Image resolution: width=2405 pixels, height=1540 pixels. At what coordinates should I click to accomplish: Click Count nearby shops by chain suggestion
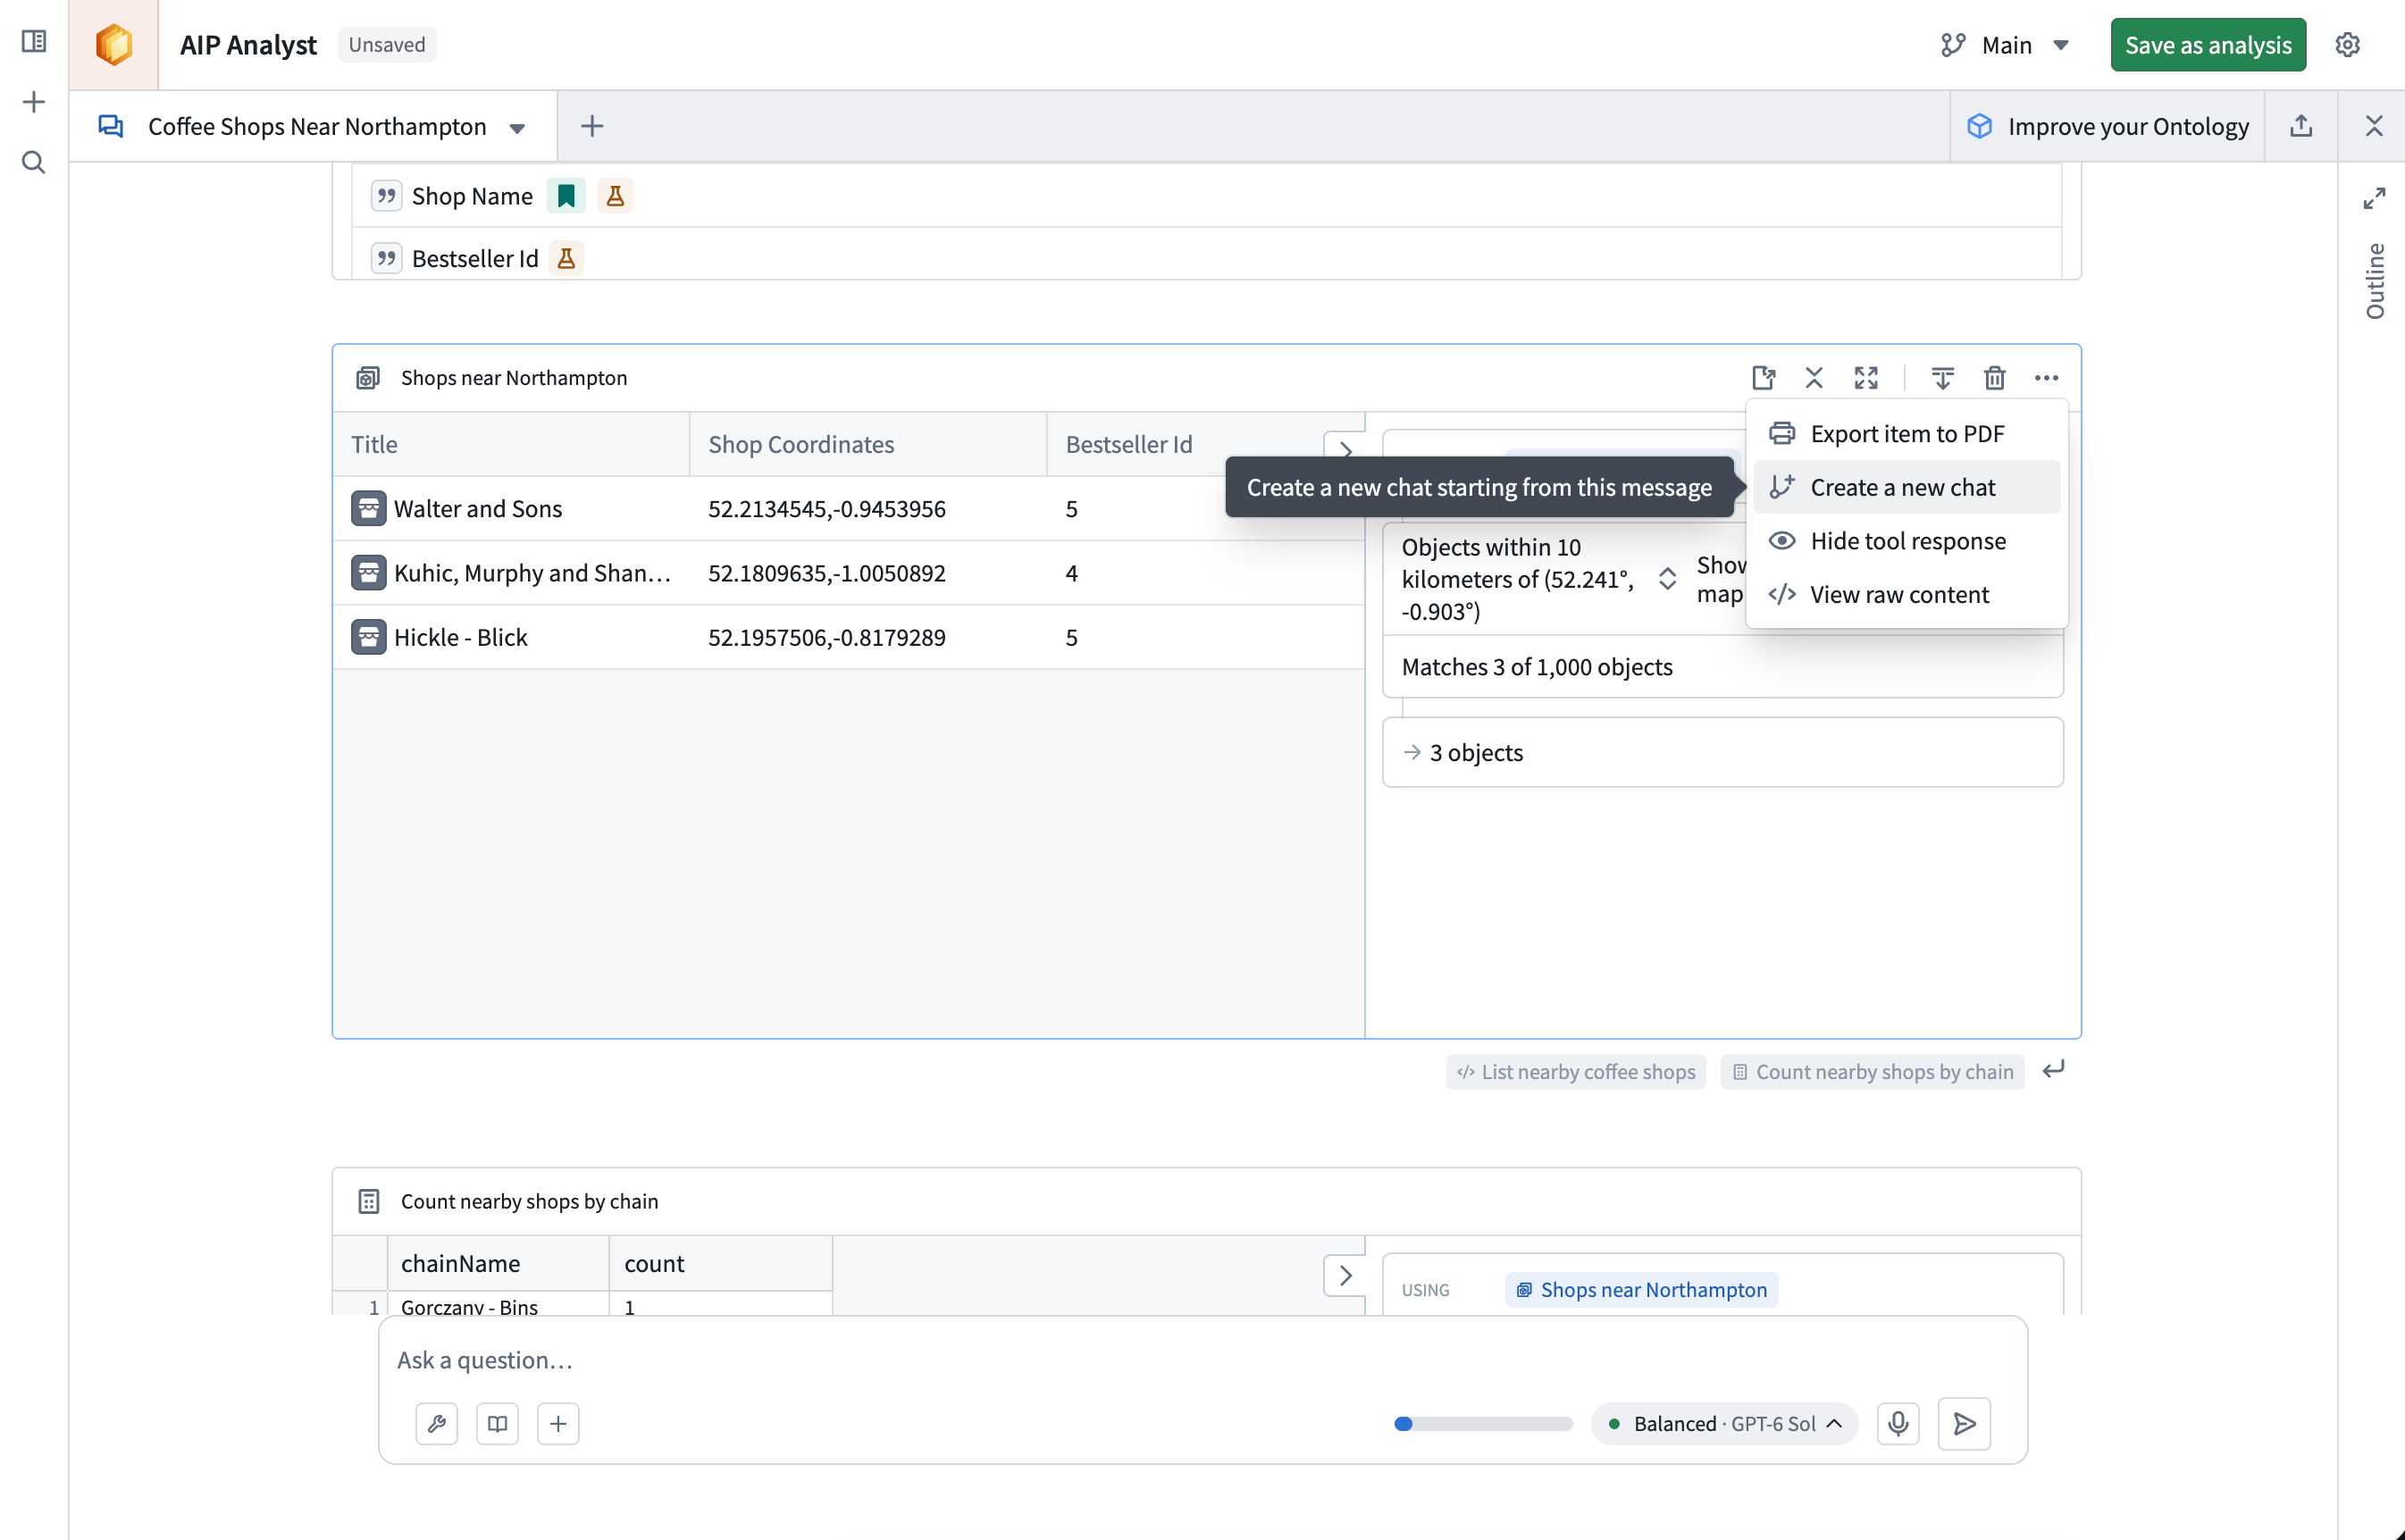tap(1872, 1072)
